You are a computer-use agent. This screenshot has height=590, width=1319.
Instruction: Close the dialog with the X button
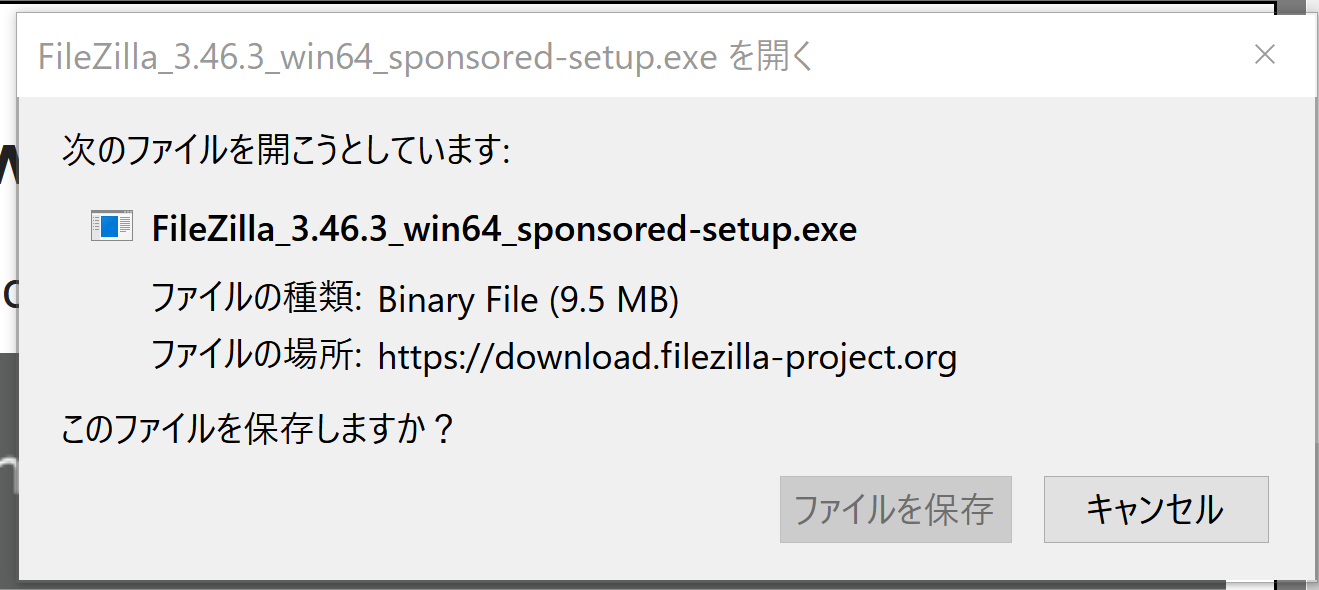1265,55
